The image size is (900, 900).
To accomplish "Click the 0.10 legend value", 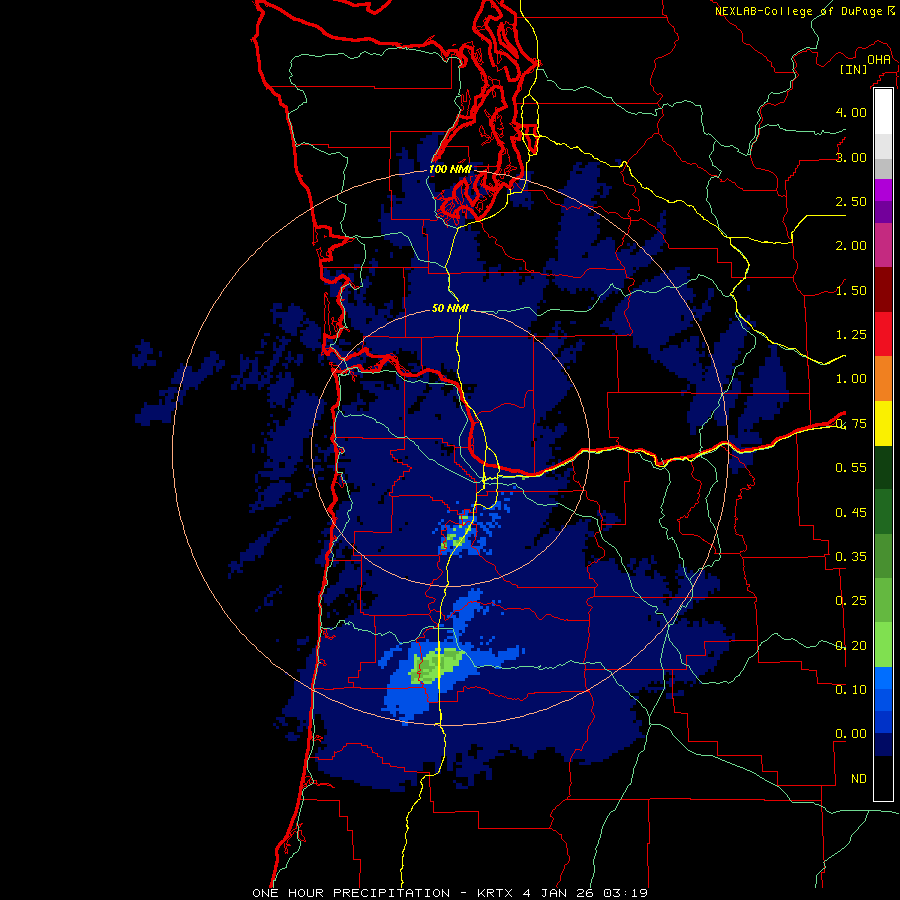I will click(x=851, y=690).
